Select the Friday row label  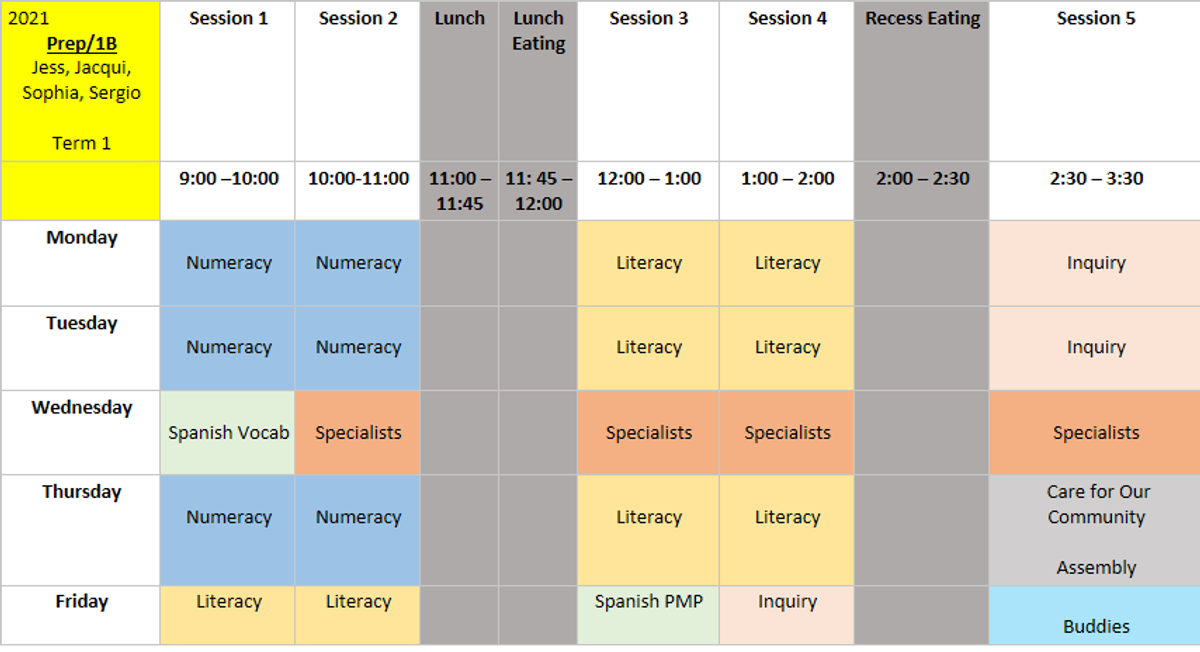point(80,615)
